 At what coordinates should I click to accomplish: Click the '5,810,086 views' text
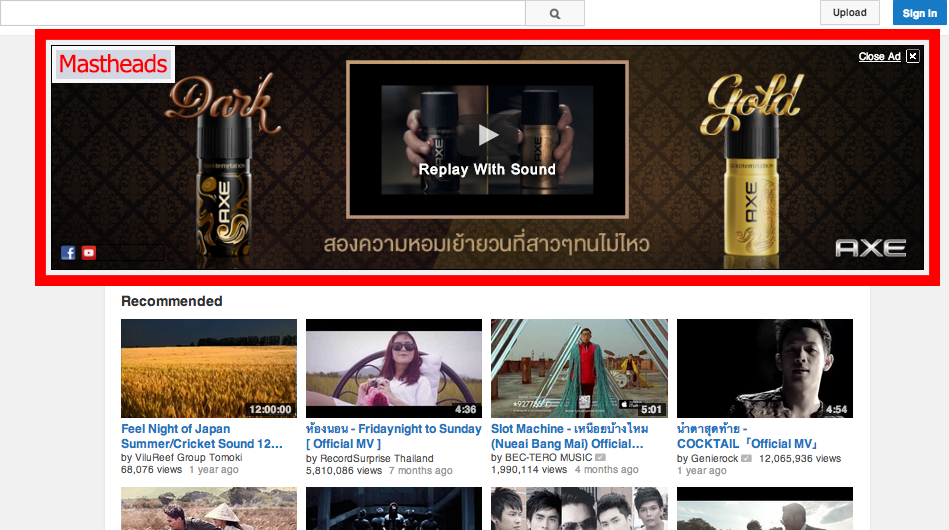(x=344, y=471)
